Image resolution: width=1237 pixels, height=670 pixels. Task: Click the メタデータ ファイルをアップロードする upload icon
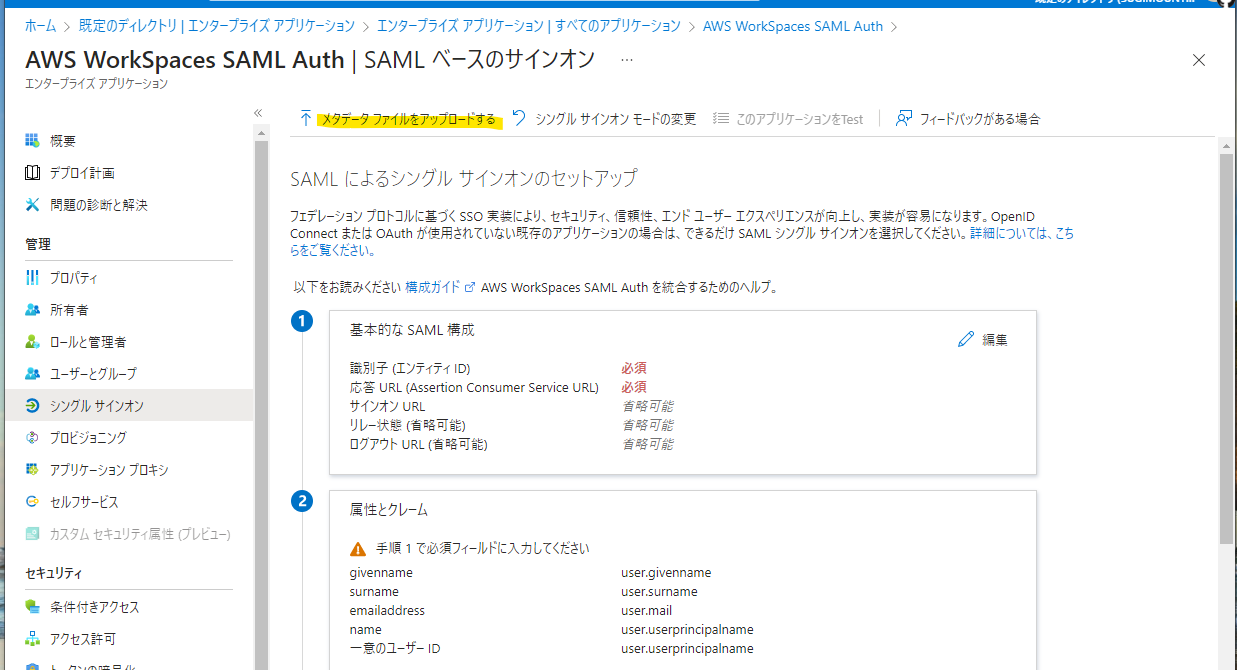pos(305,117)
